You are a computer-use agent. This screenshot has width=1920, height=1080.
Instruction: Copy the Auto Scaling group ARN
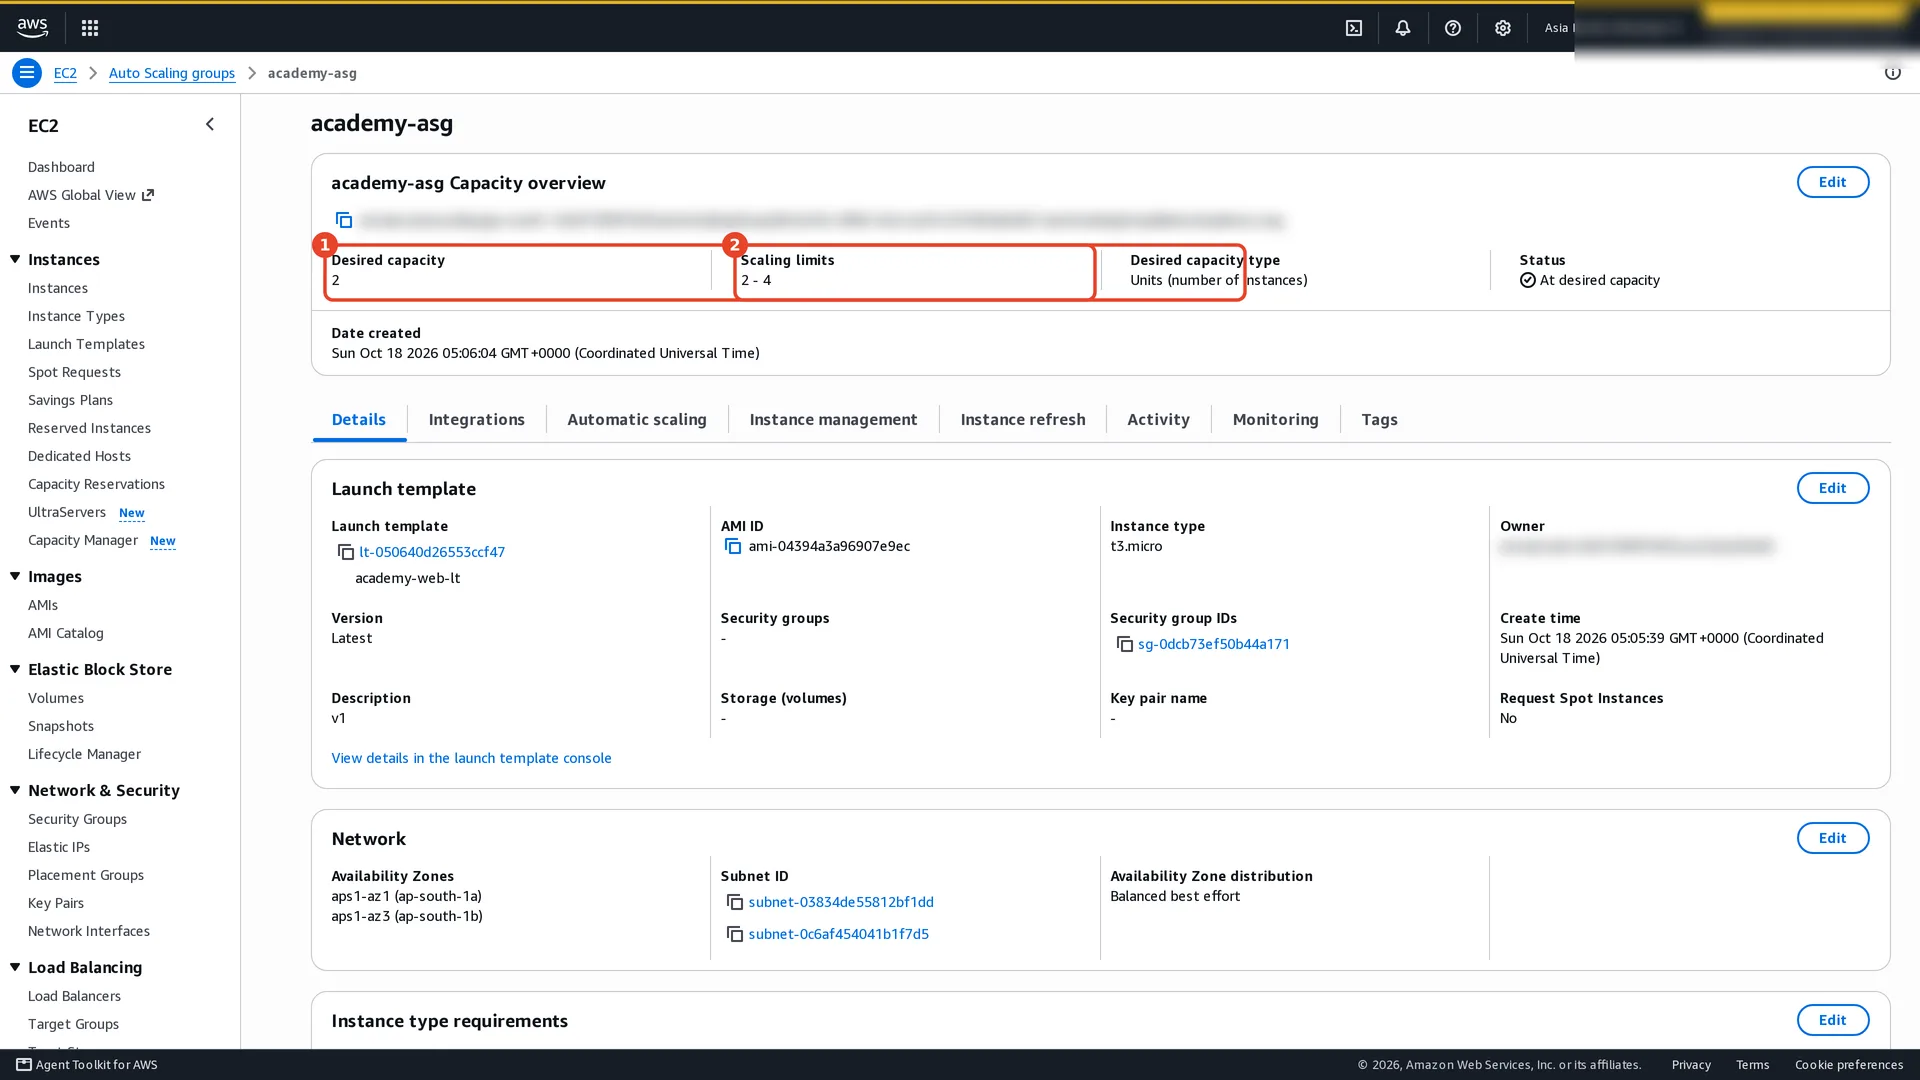pyautogui.click(x=344, y=220)
